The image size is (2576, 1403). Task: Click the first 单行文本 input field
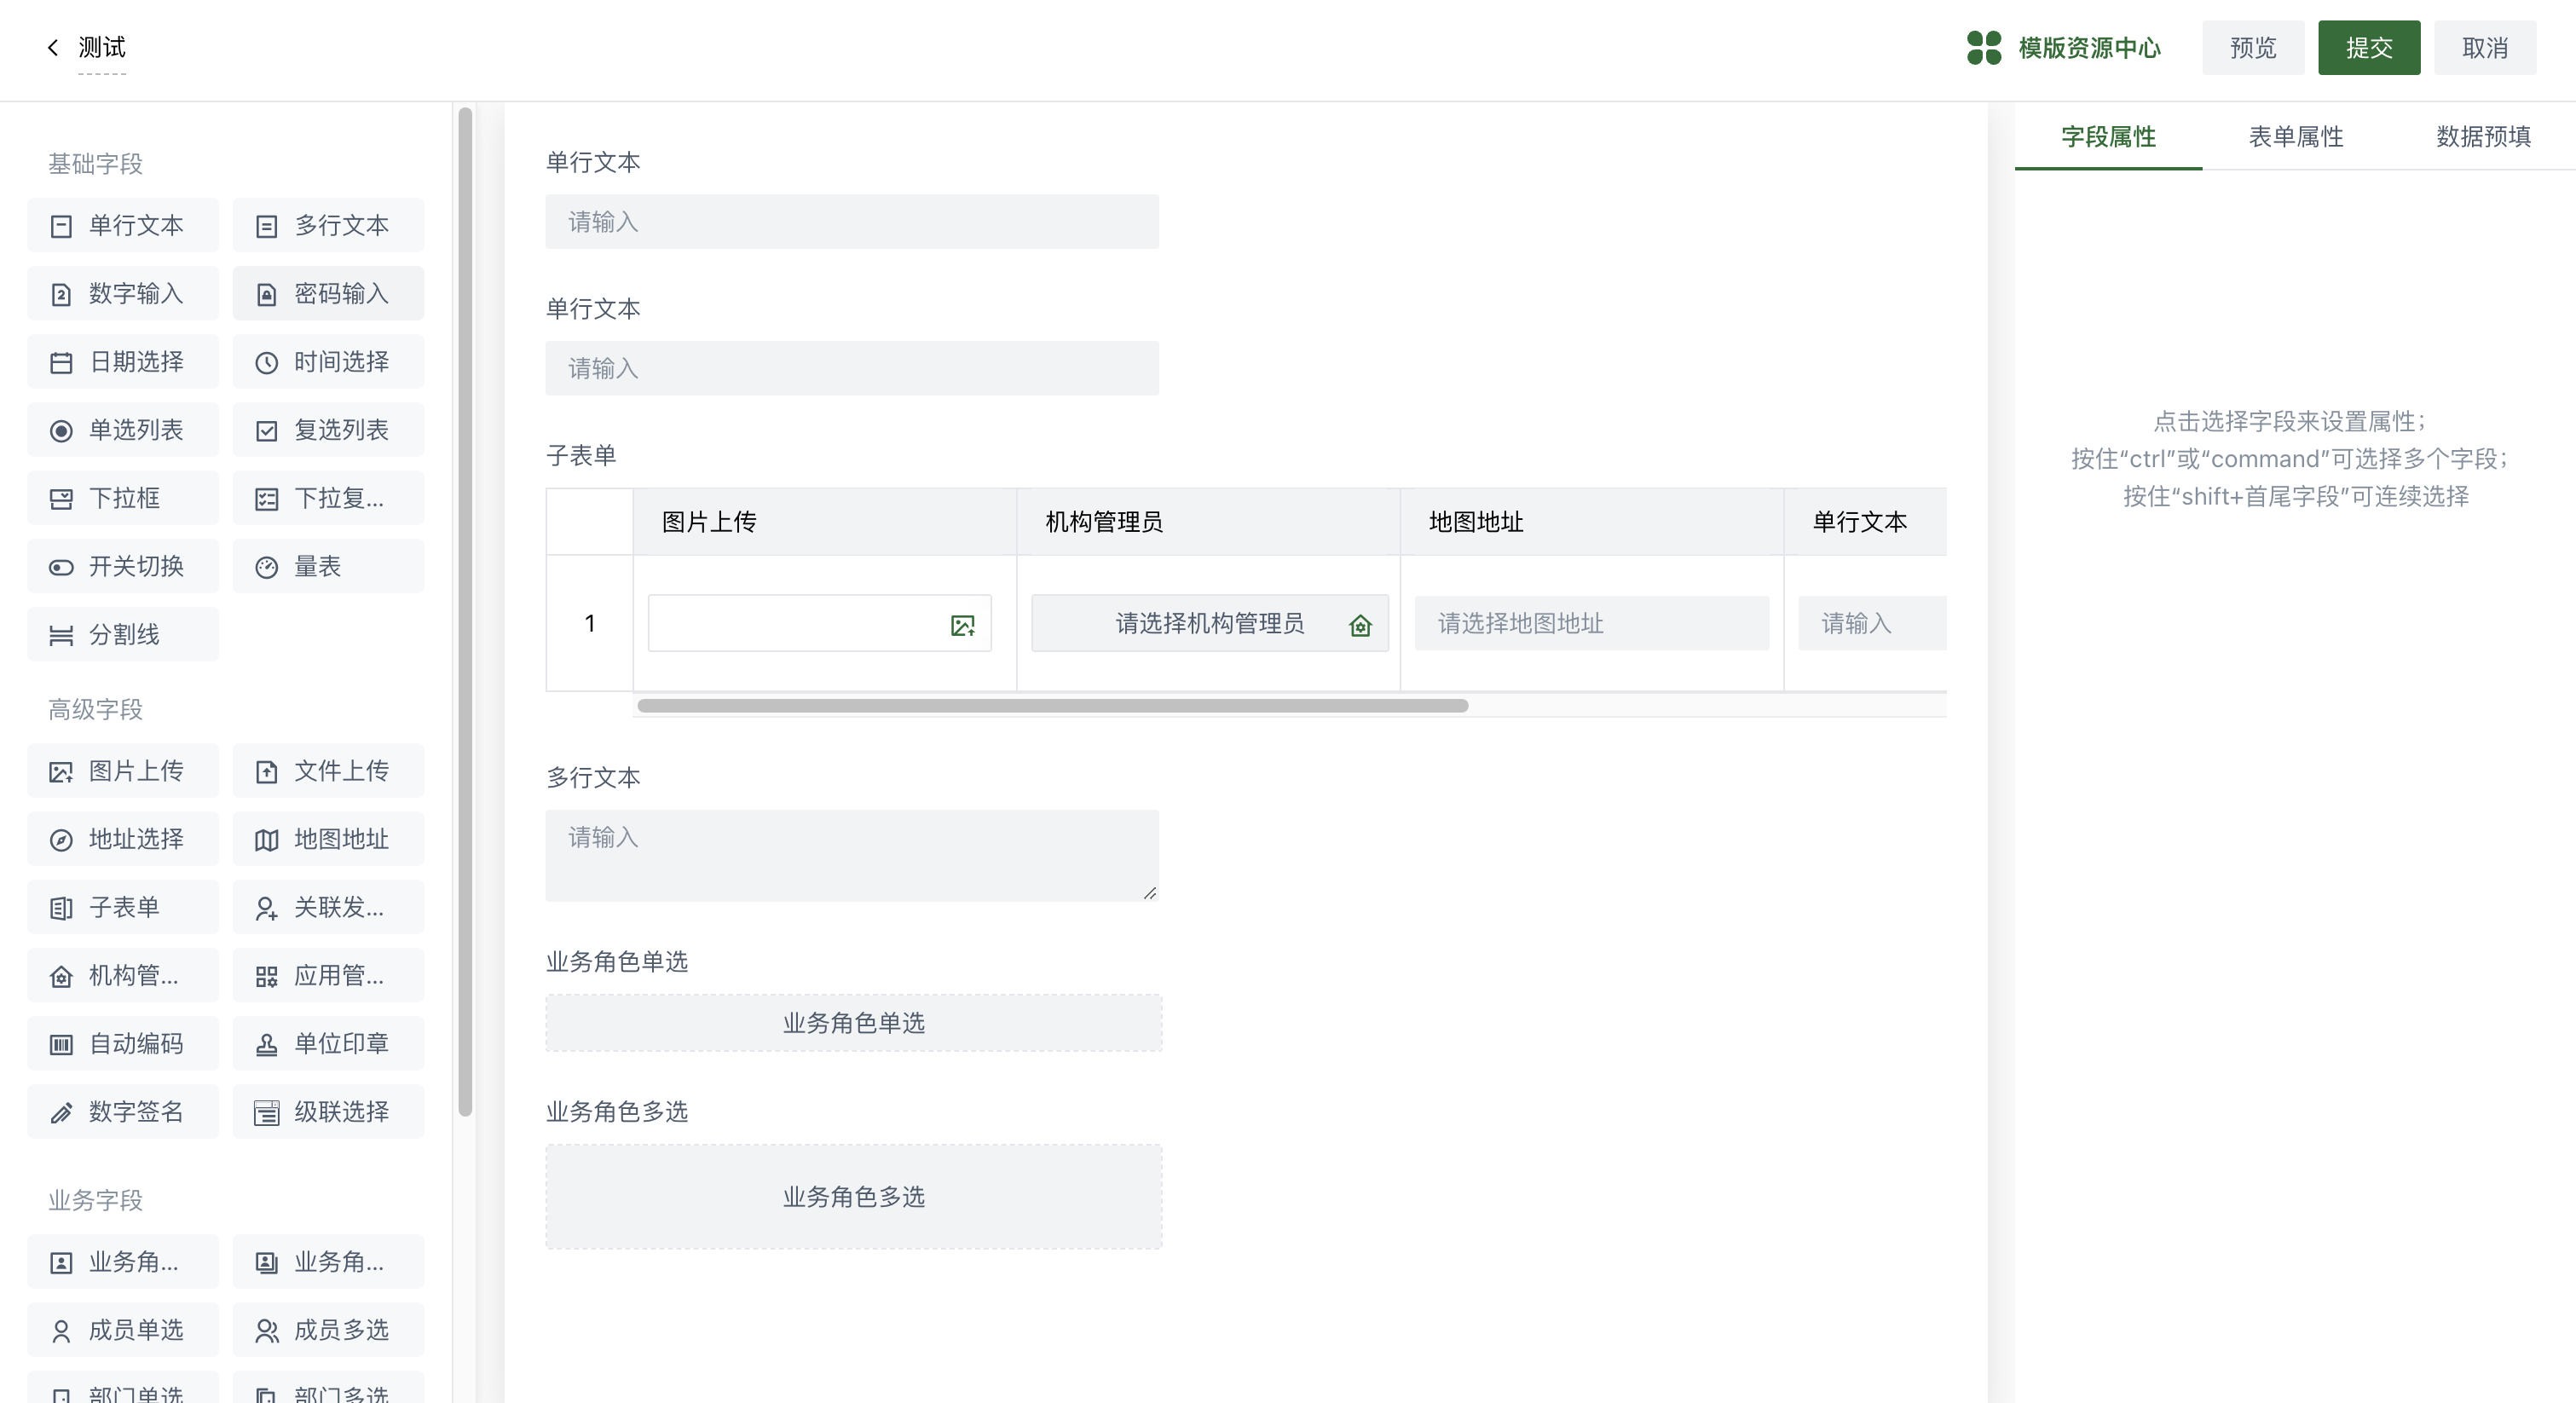pos(852,221)
